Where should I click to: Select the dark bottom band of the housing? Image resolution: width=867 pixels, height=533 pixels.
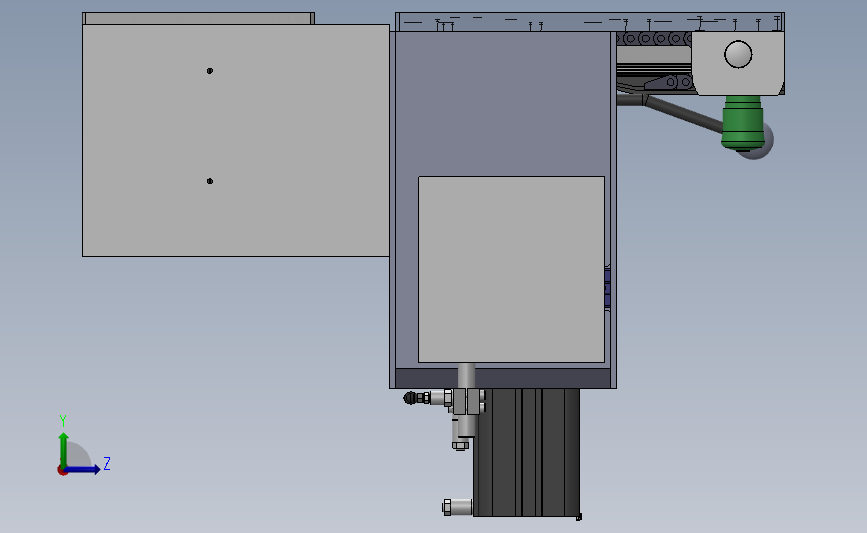[x=503, y=379]
